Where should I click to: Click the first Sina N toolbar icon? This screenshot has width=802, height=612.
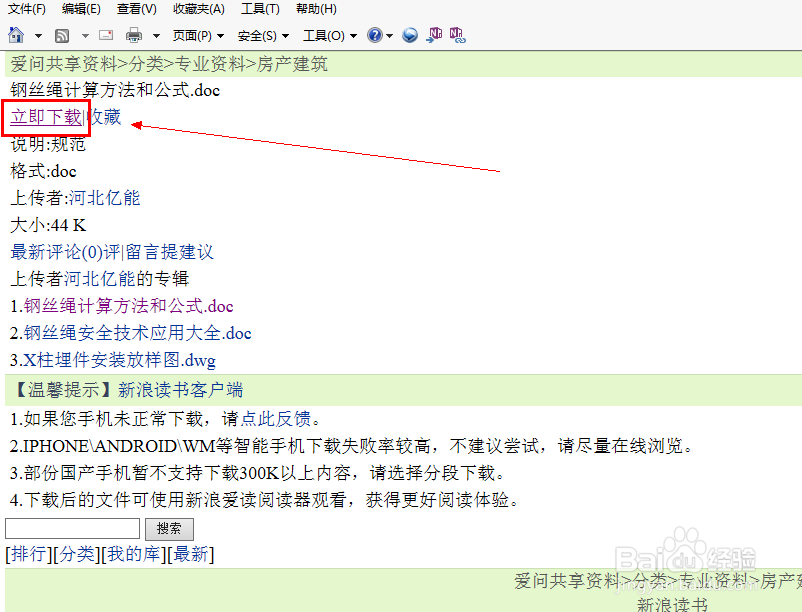click(x=435, y=35)
